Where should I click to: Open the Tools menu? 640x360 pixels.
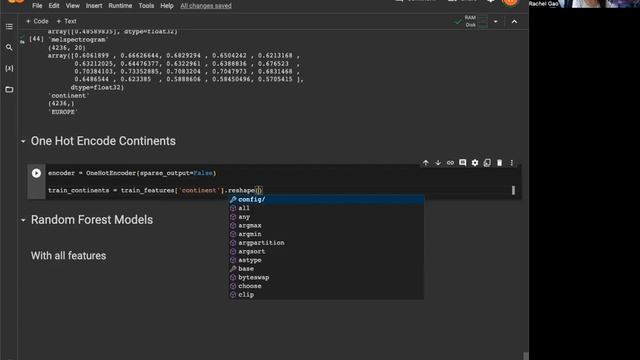tap(146, 6)
